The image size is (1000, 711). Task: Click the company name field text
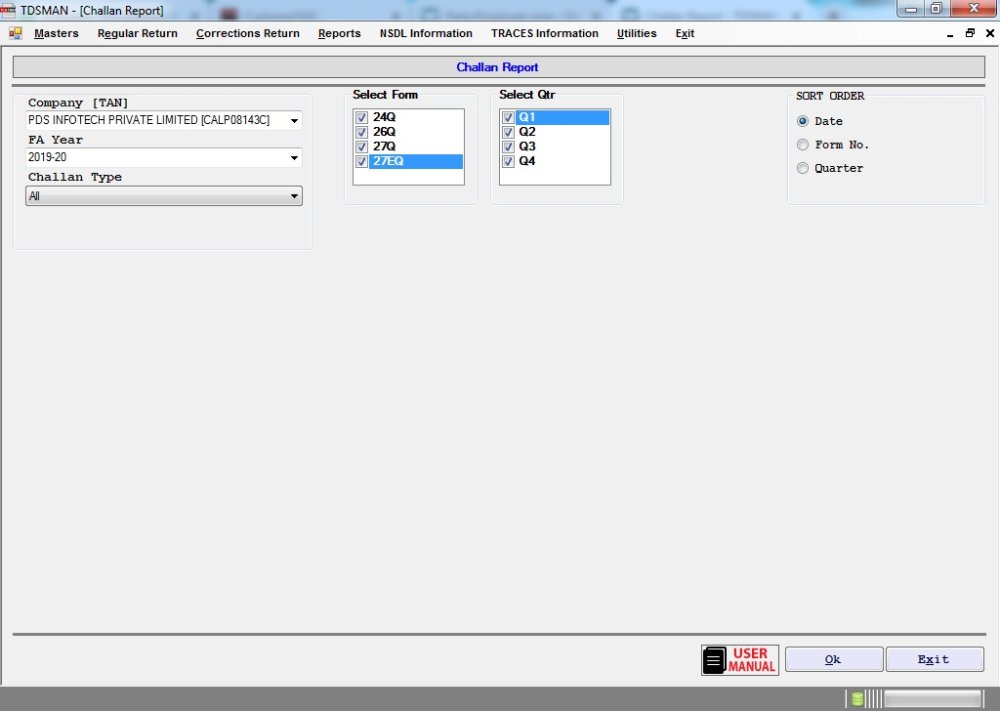pyautogui.click(x=149, y=120)
